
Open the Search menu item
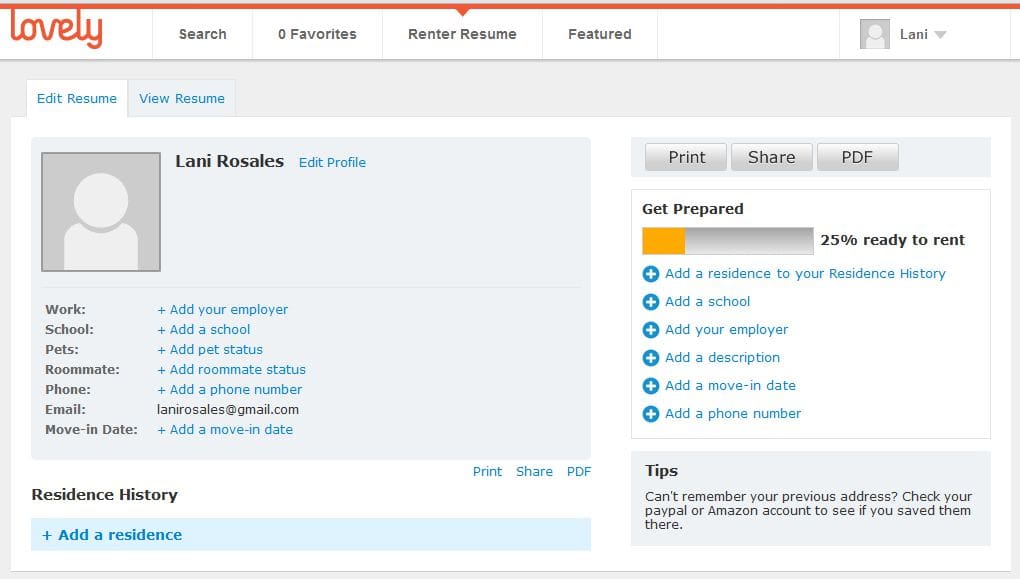(x=202, y=34)
